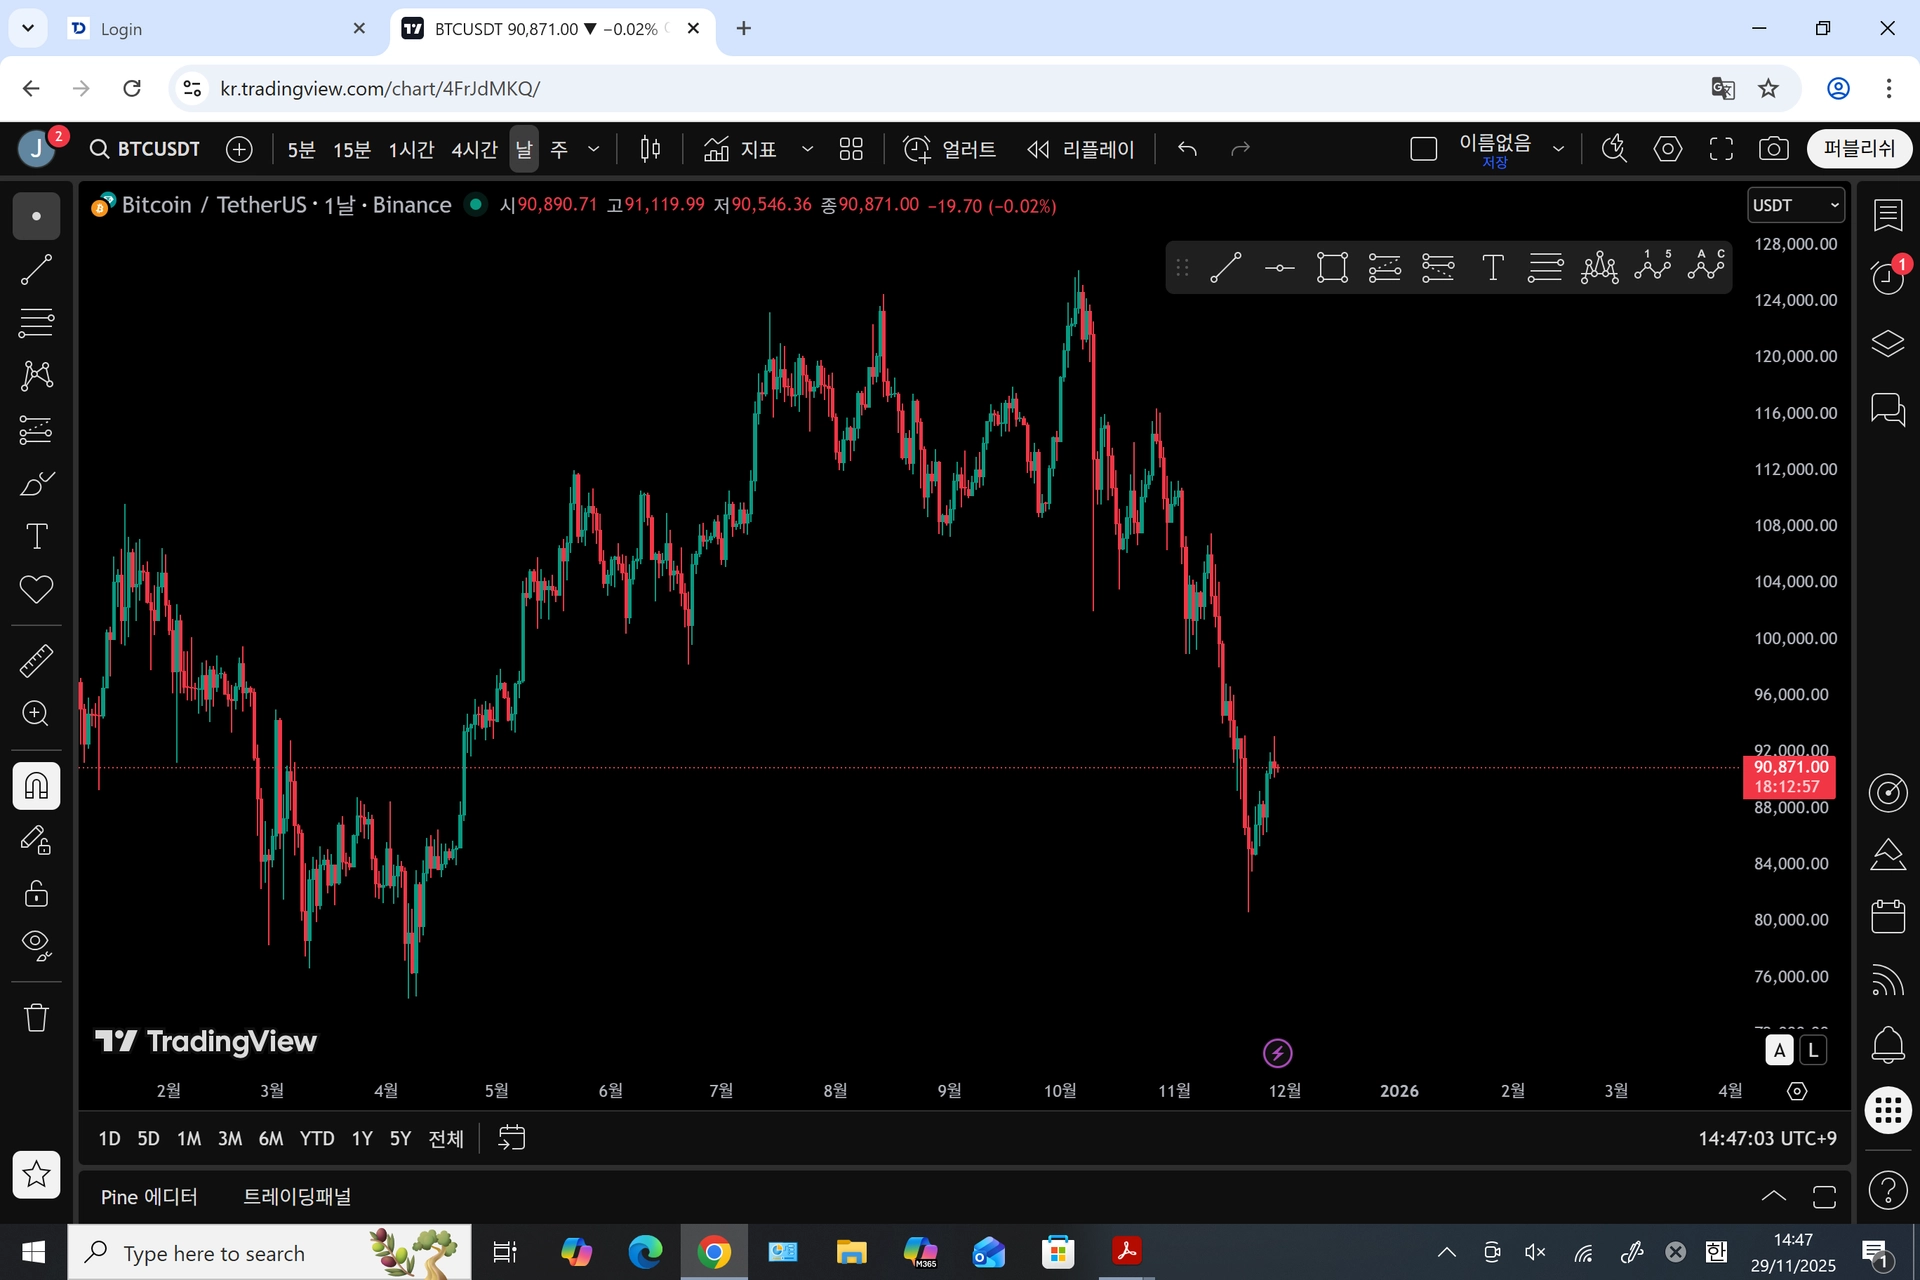Open the alerts alarm clock panel
1920x1280 pixels.
[x=1887, y=278]
